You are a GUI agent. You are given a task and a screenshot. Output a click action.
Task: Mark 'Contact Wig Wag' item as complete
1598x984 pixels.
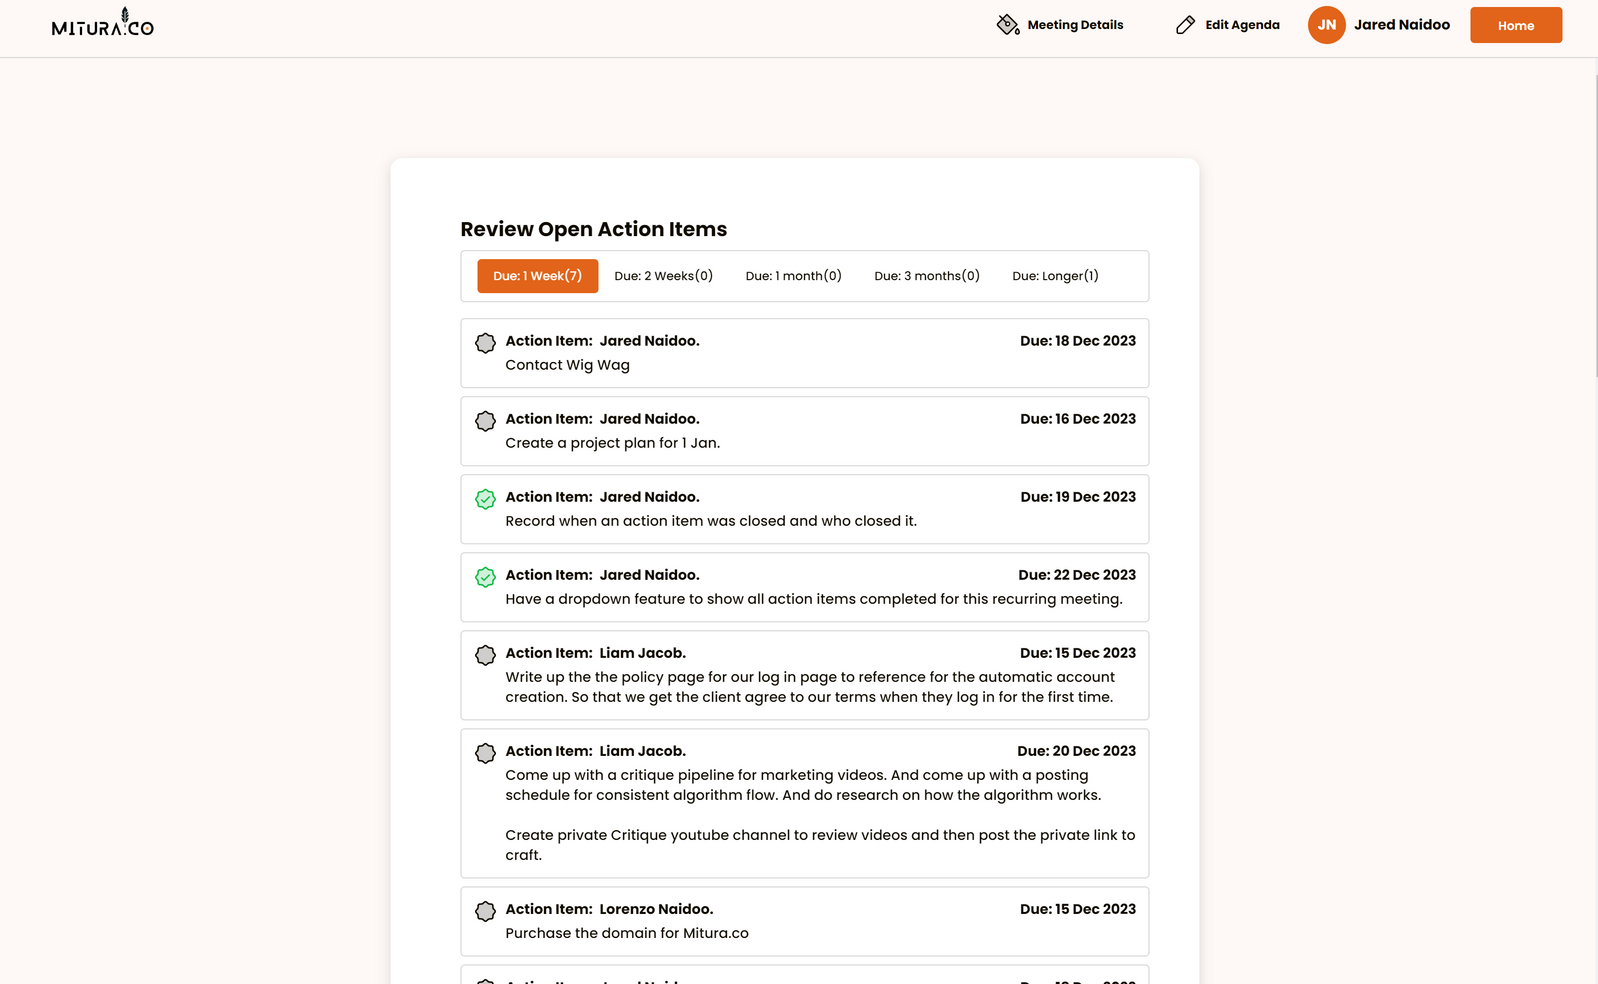tap(485, 343)
